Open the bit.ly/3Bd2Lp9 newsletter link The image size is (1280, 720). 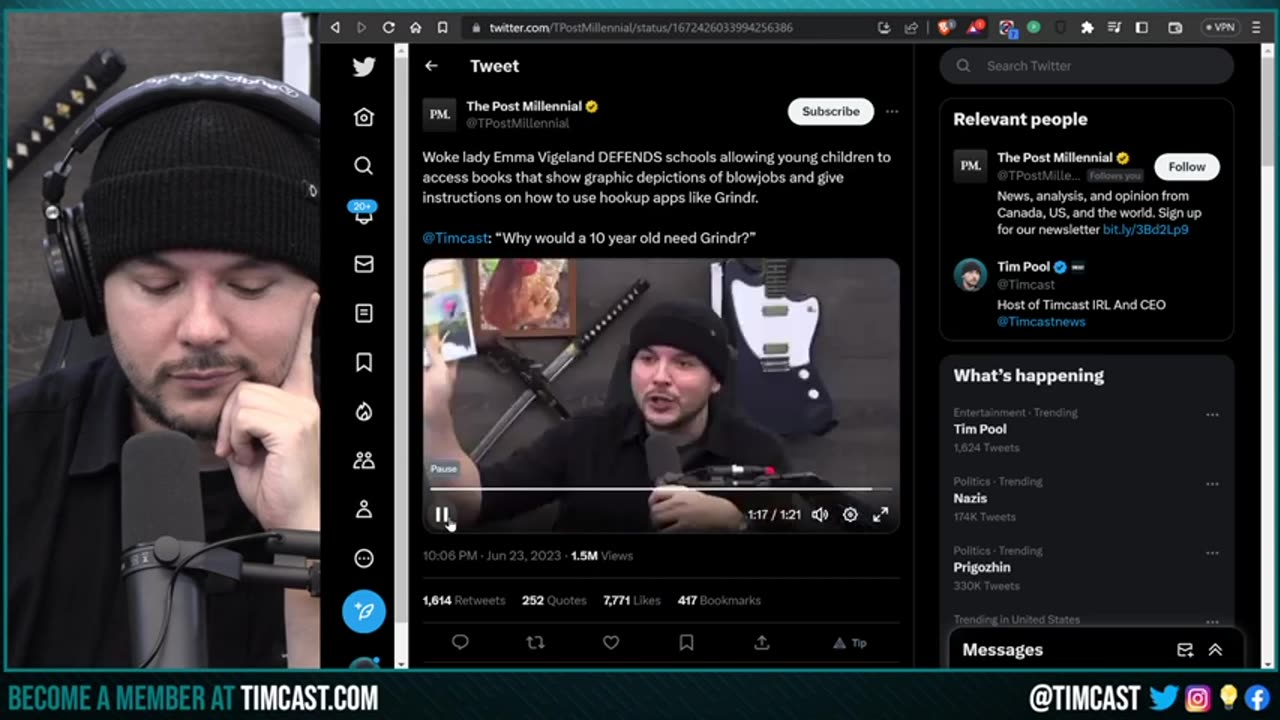click(x=1145, y=229)
